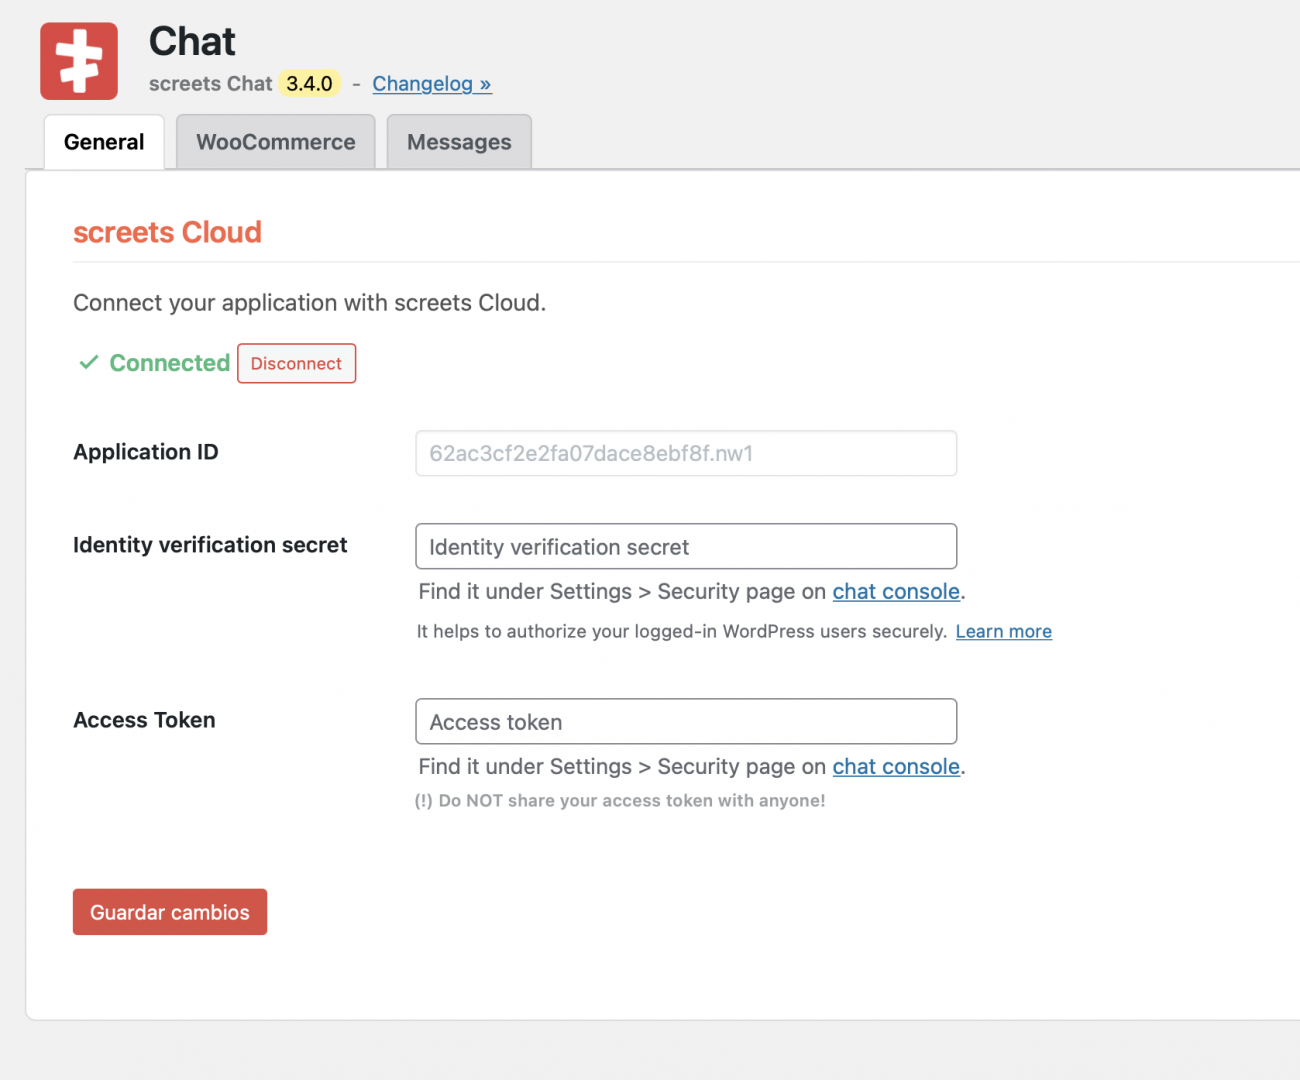Click the 3.4.0 version badge

click(x=309, y=84)
